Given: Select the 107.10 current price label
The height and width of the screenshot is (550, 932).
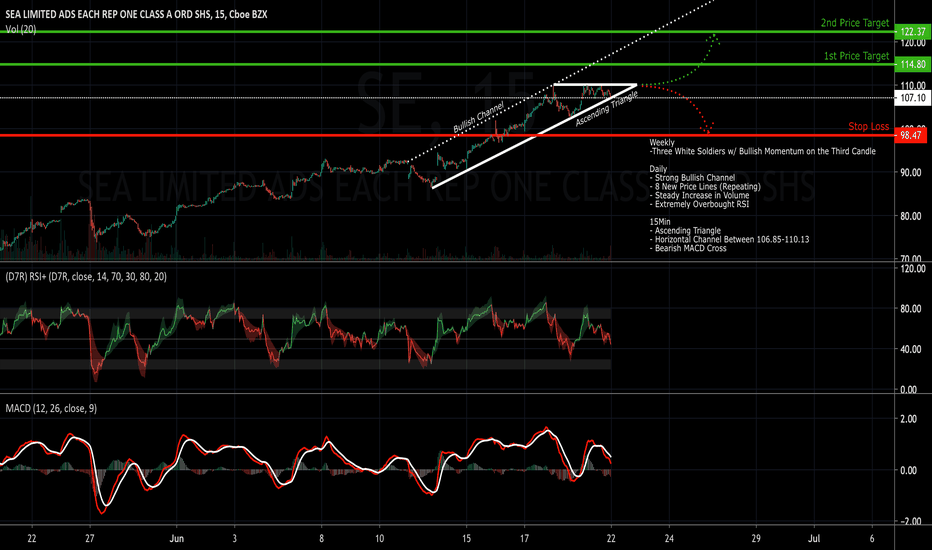Looking at the screenshot, I should (x=912, y=98).
